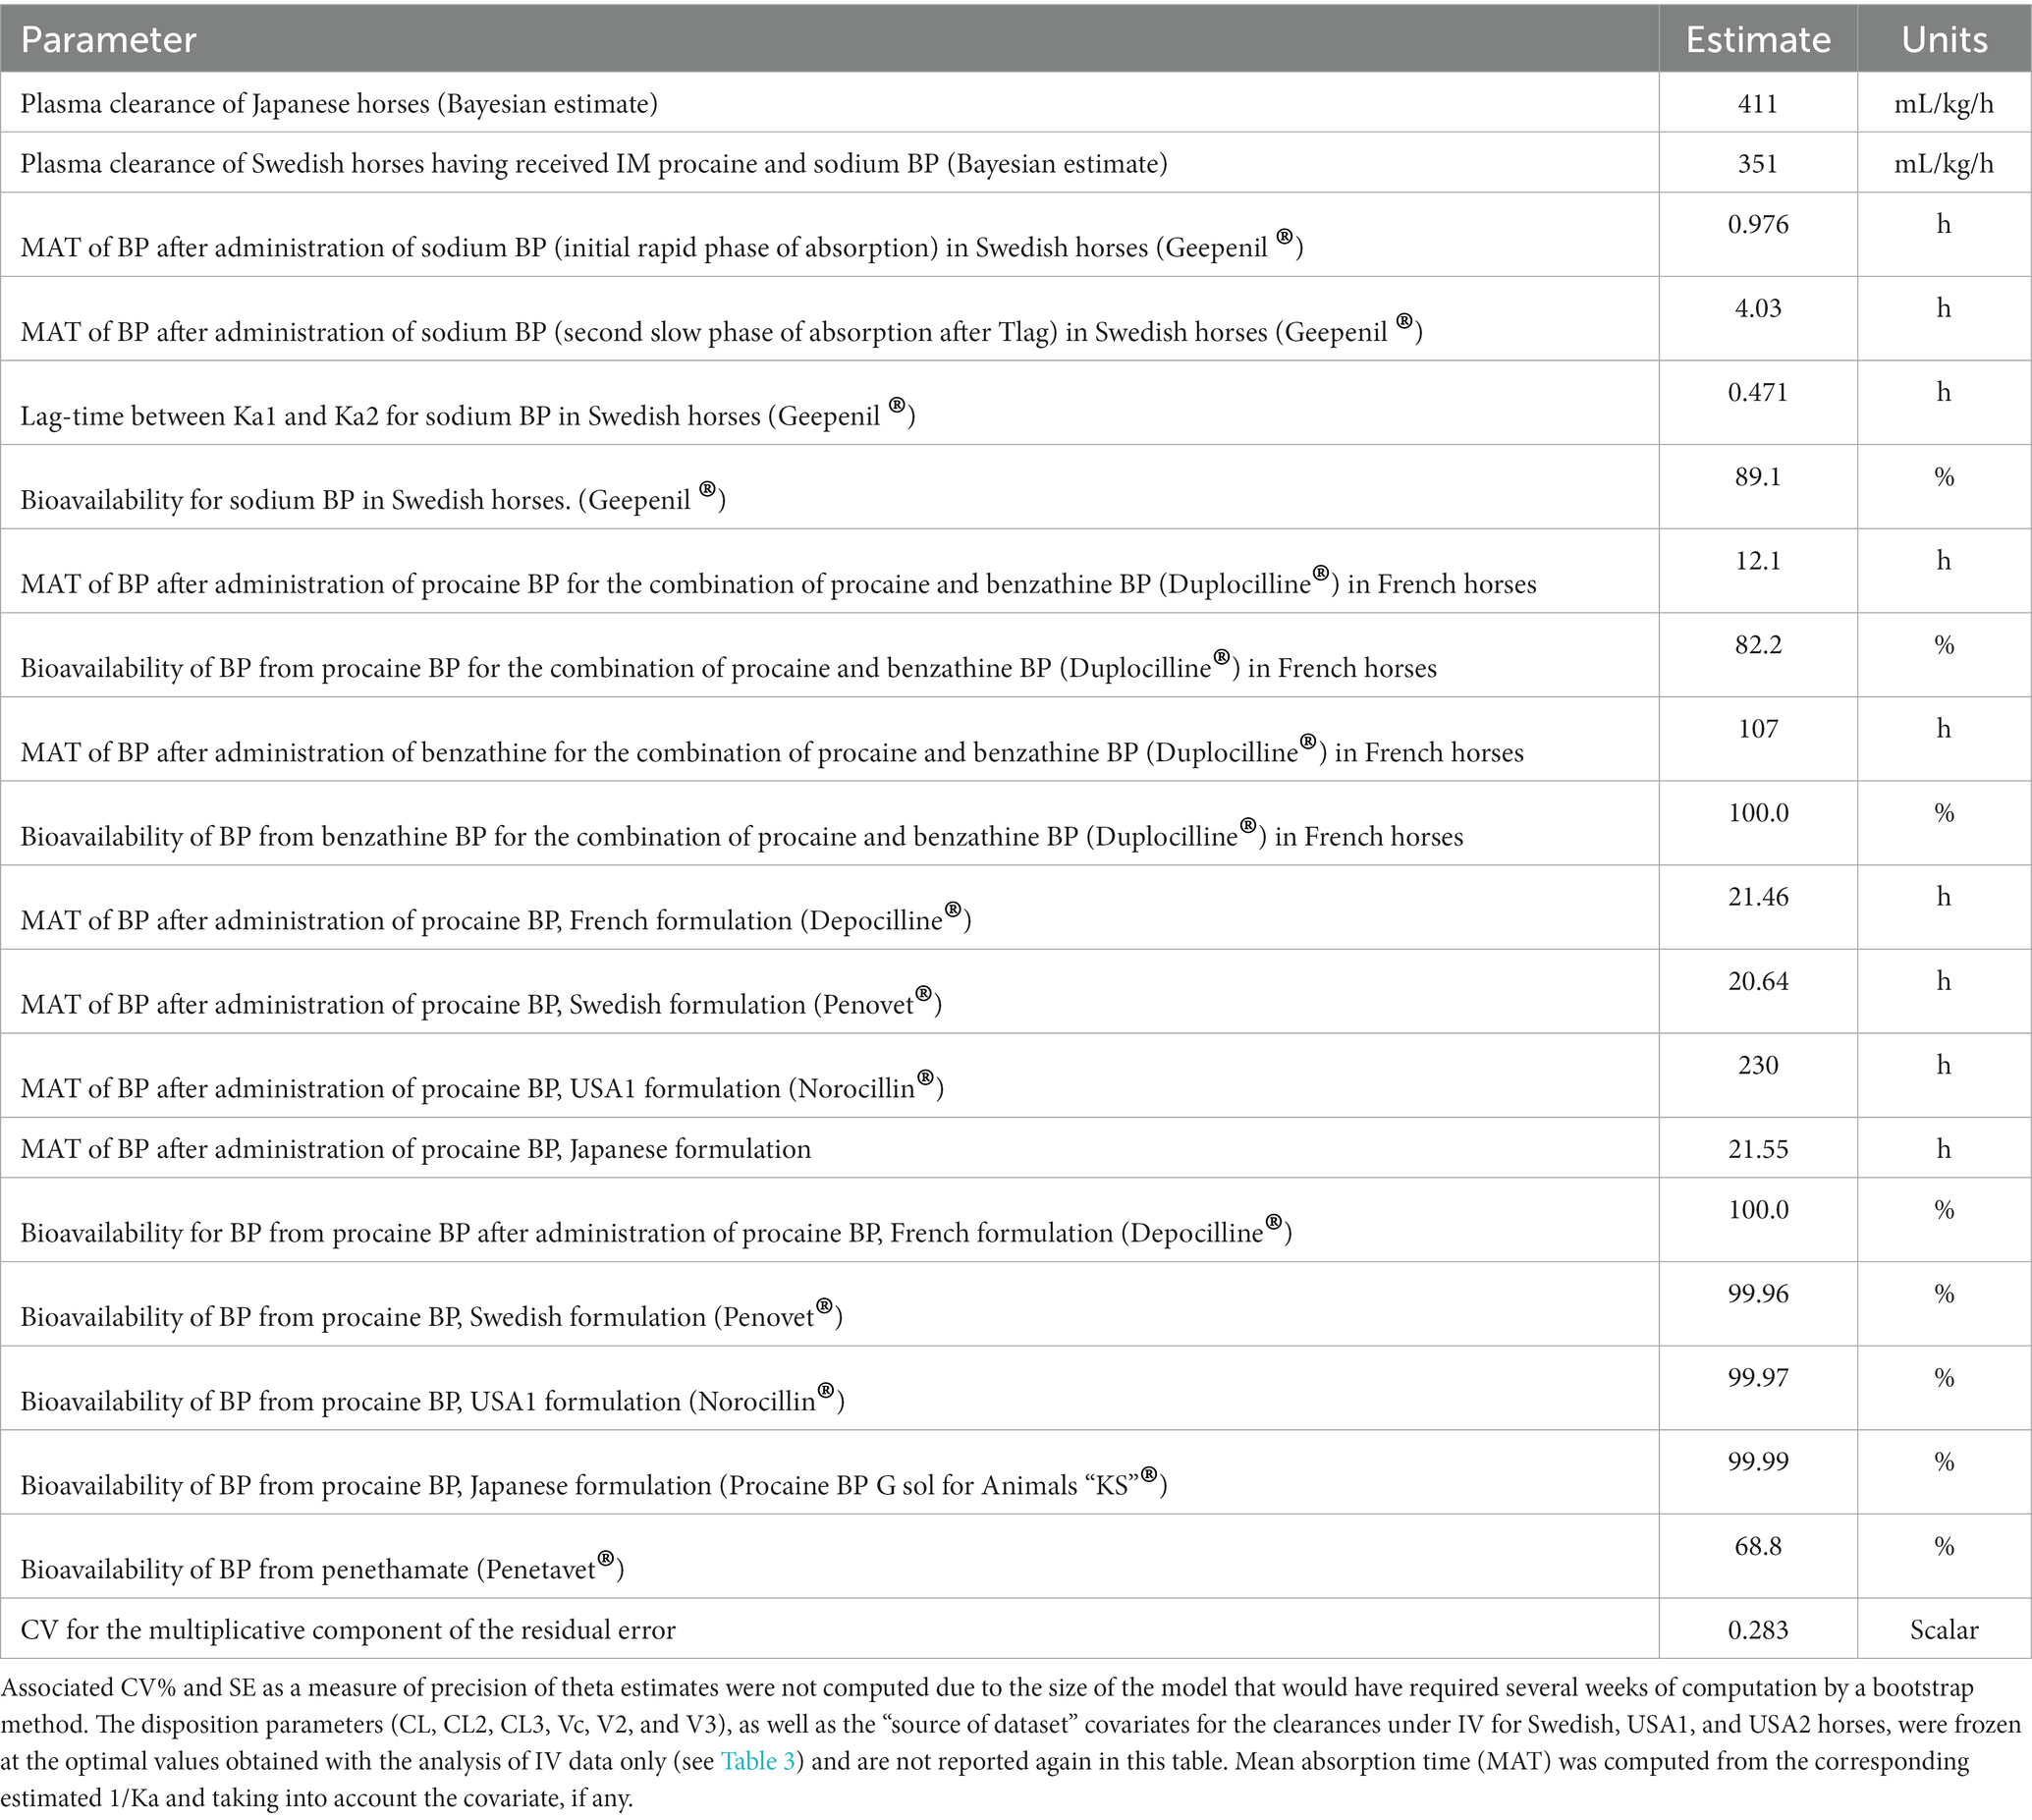Select estimate value 0.976

click(1758, 224)
